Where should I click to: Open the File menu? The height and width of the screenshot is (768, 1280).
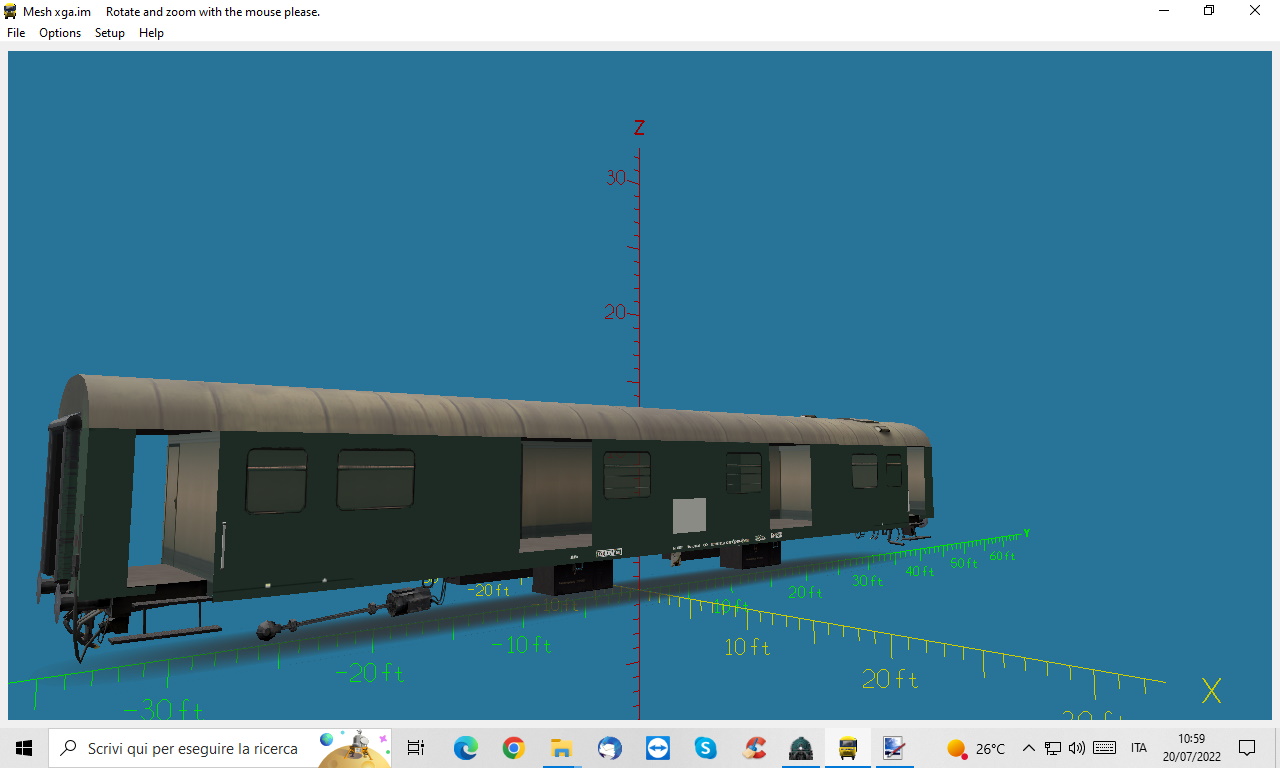16,33
